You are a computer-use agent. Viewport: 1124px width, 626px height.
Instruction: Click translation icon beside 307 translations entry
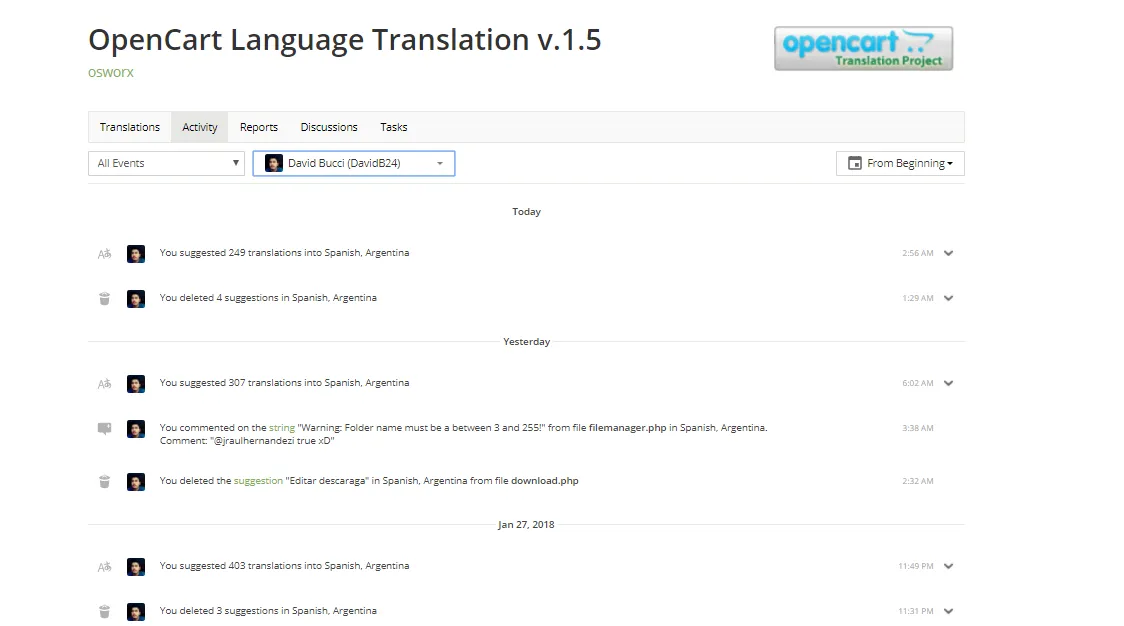[x=105, y=384]
